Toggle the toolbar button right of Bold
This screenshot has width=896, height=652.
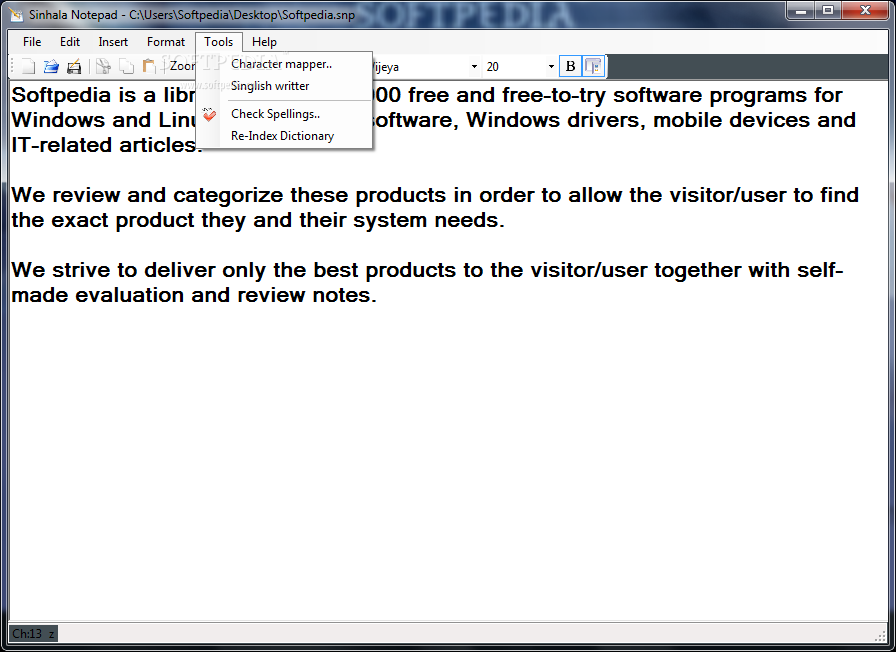tap(593, 66)
